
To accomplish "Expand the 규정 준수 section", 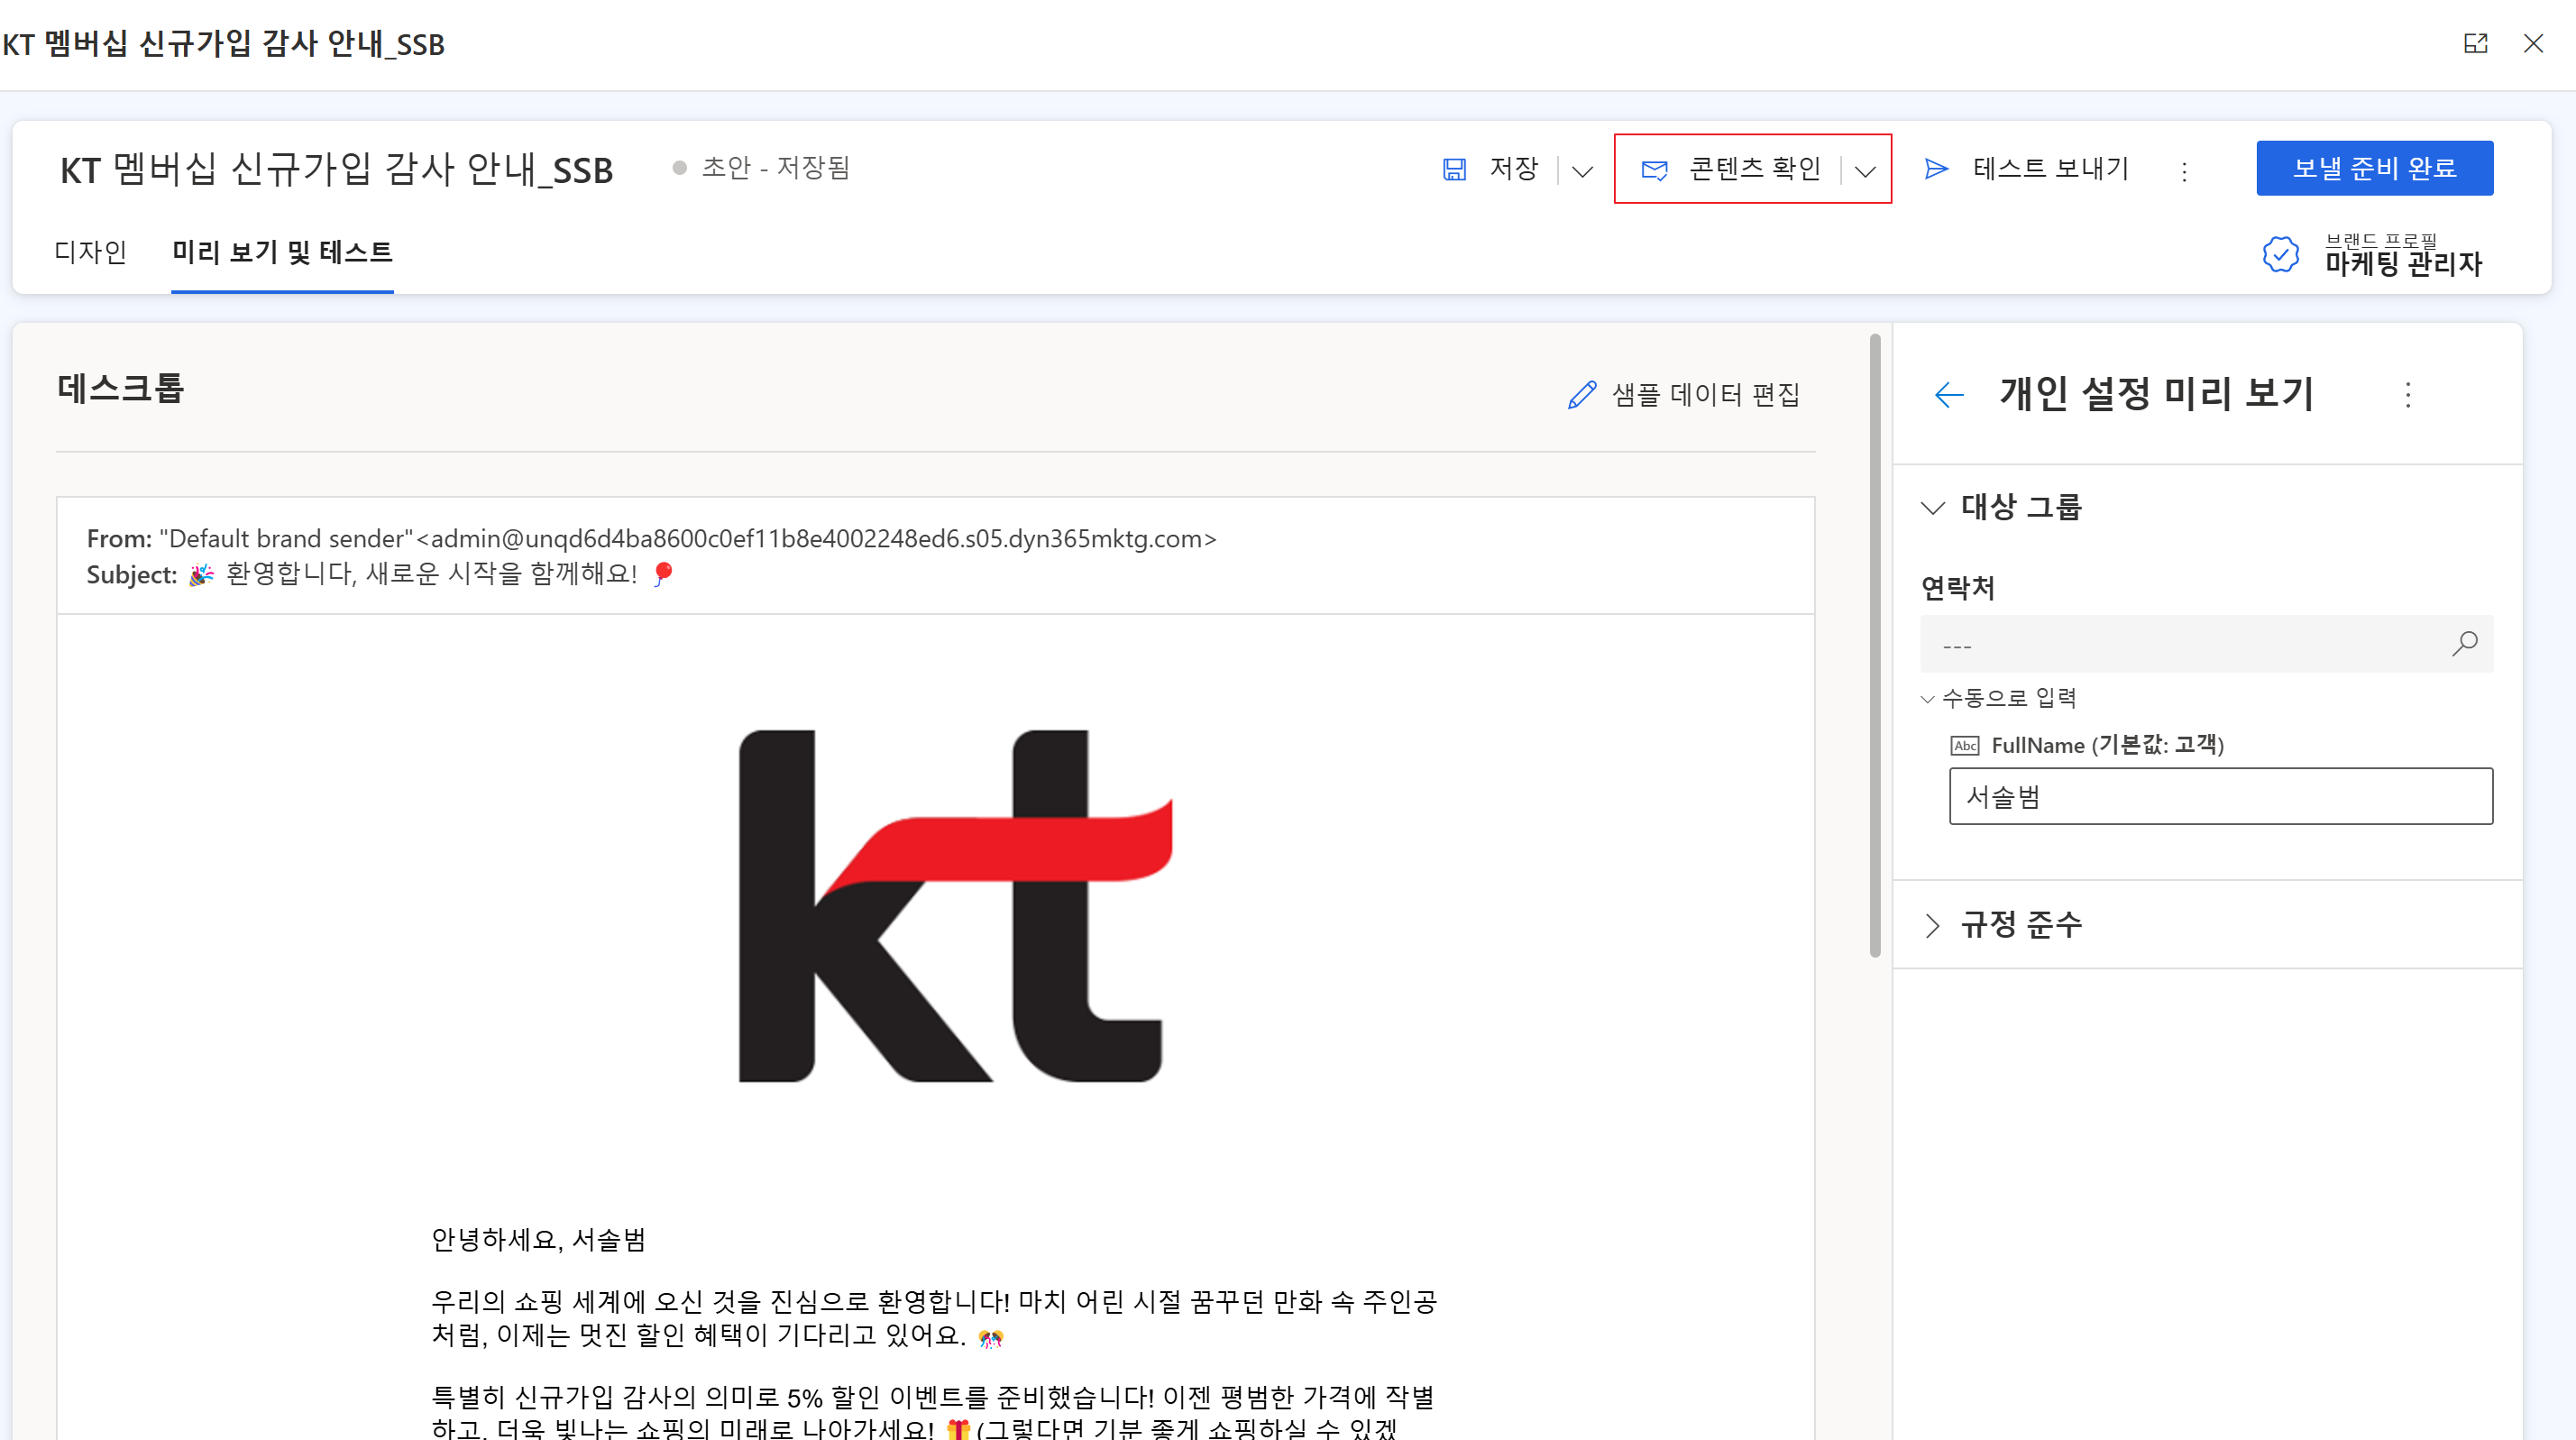I will pos(1933,925).
